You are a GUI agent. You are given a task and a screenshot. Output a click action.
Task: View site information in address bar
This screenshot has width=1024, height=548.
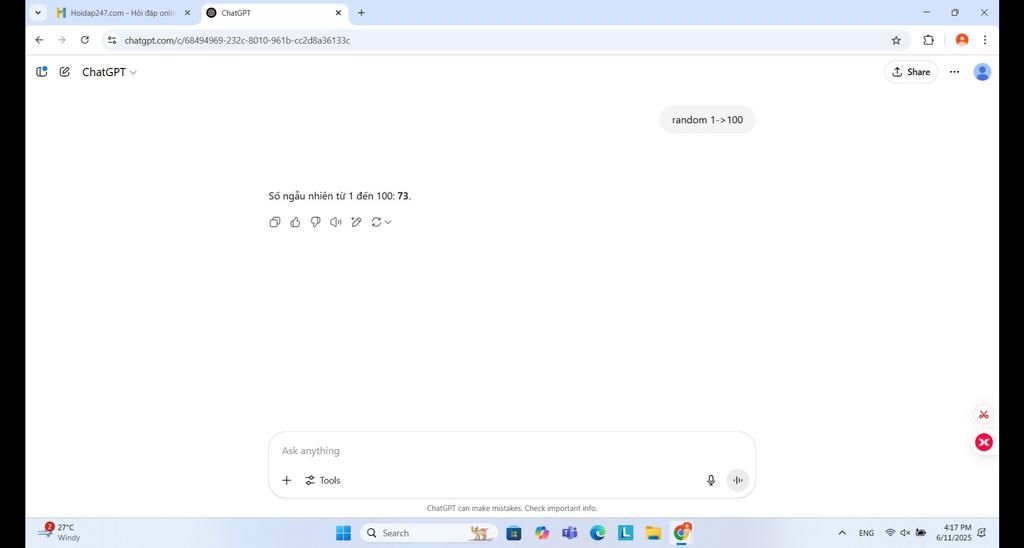pos(112,40)
